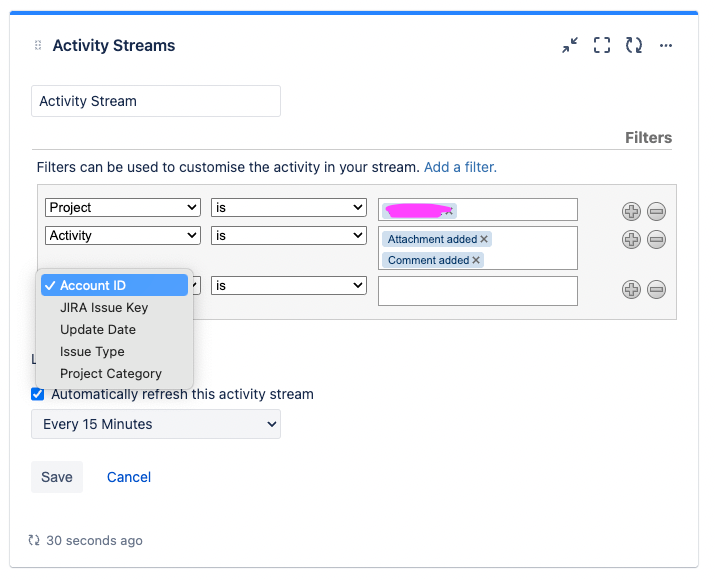The image size is (715, 580).
Task: Click the Add a filter link
Action: [460, 167]
